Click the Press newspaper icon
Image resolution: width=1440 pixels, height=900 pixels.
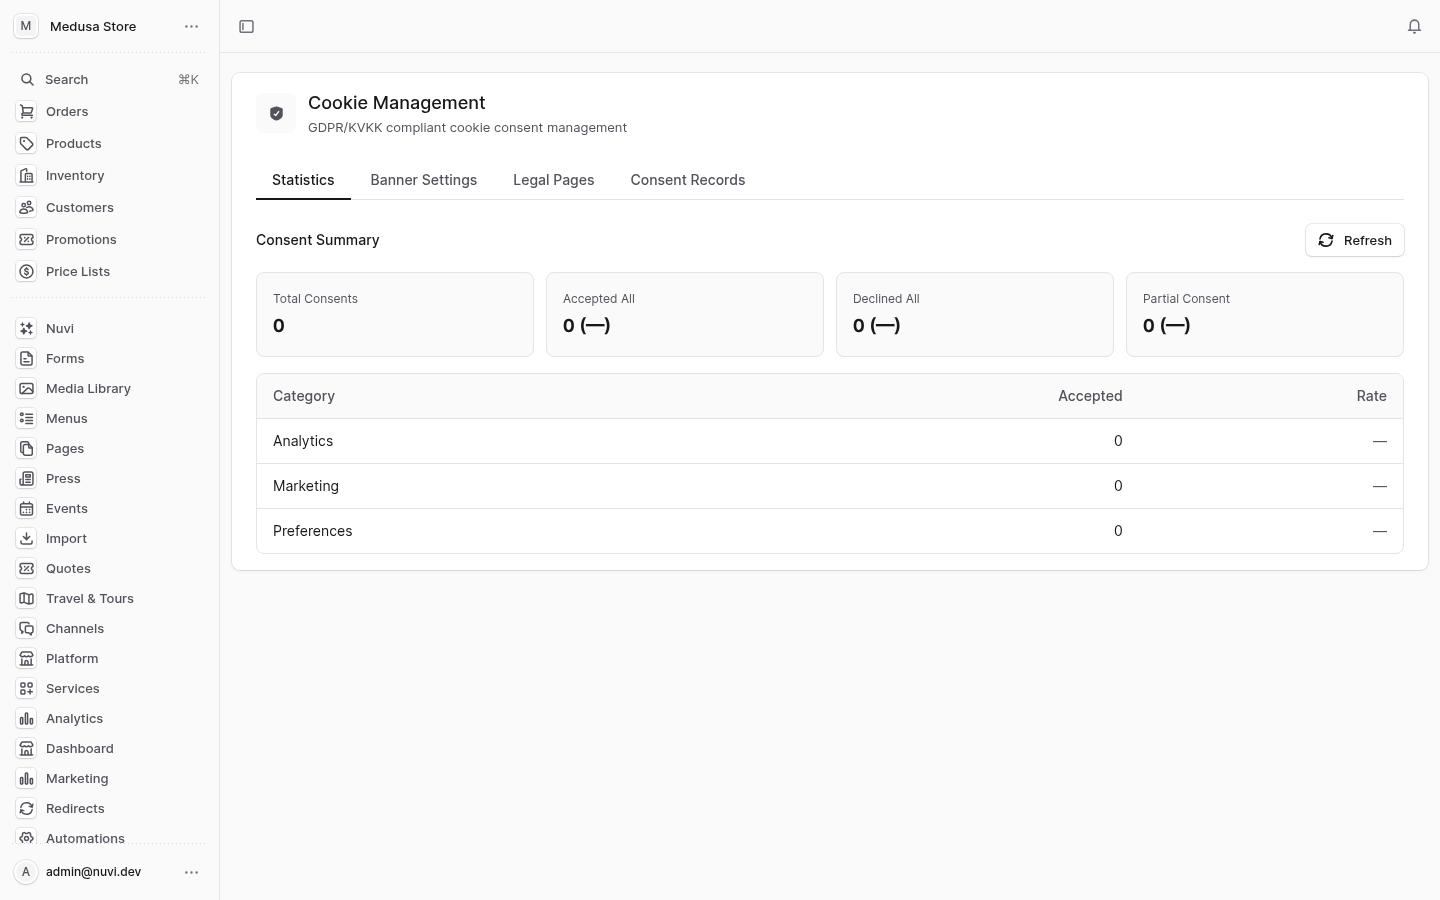pos(27,479)
